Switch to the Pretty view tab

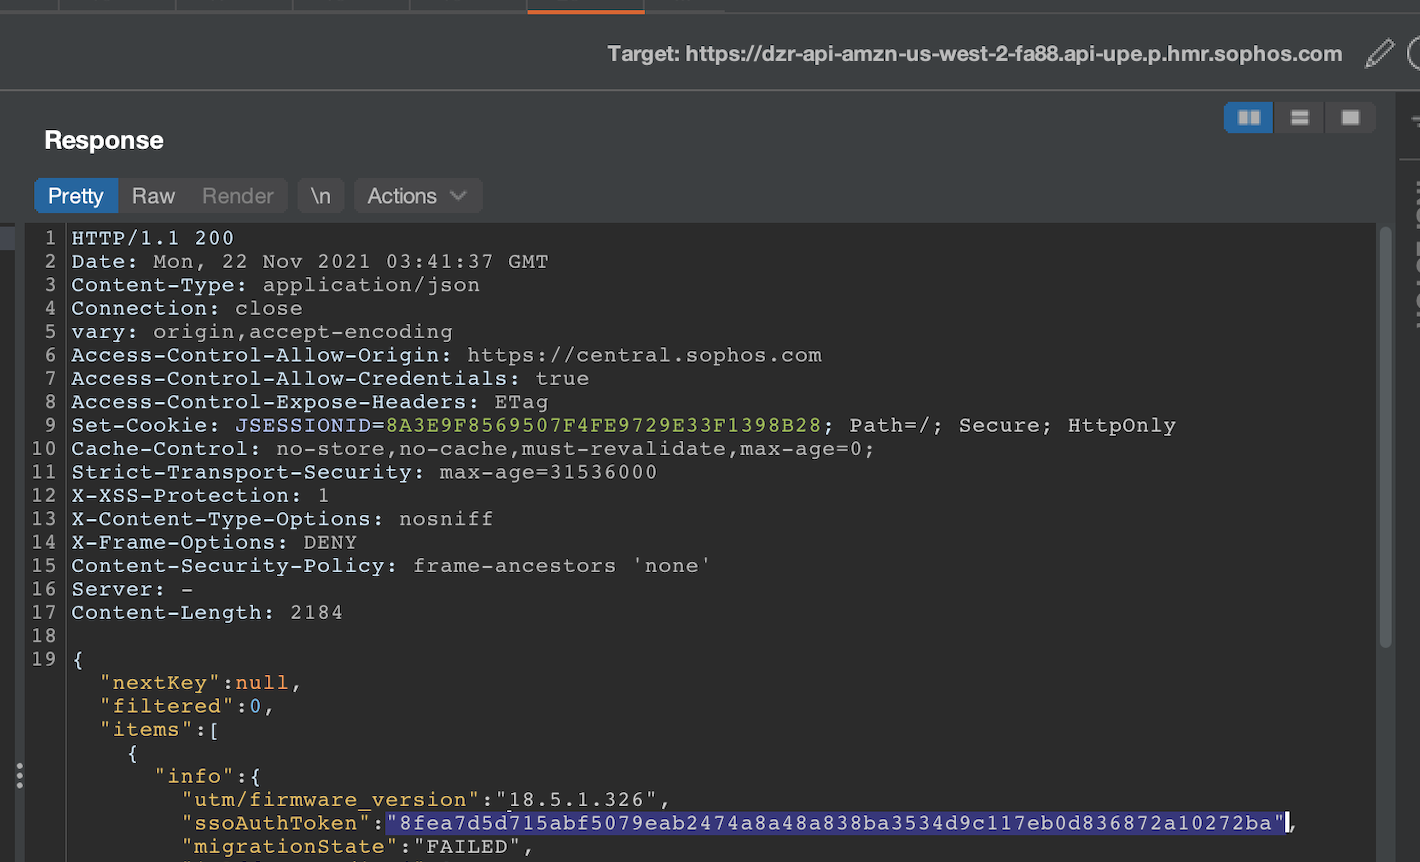pos(76,196)
